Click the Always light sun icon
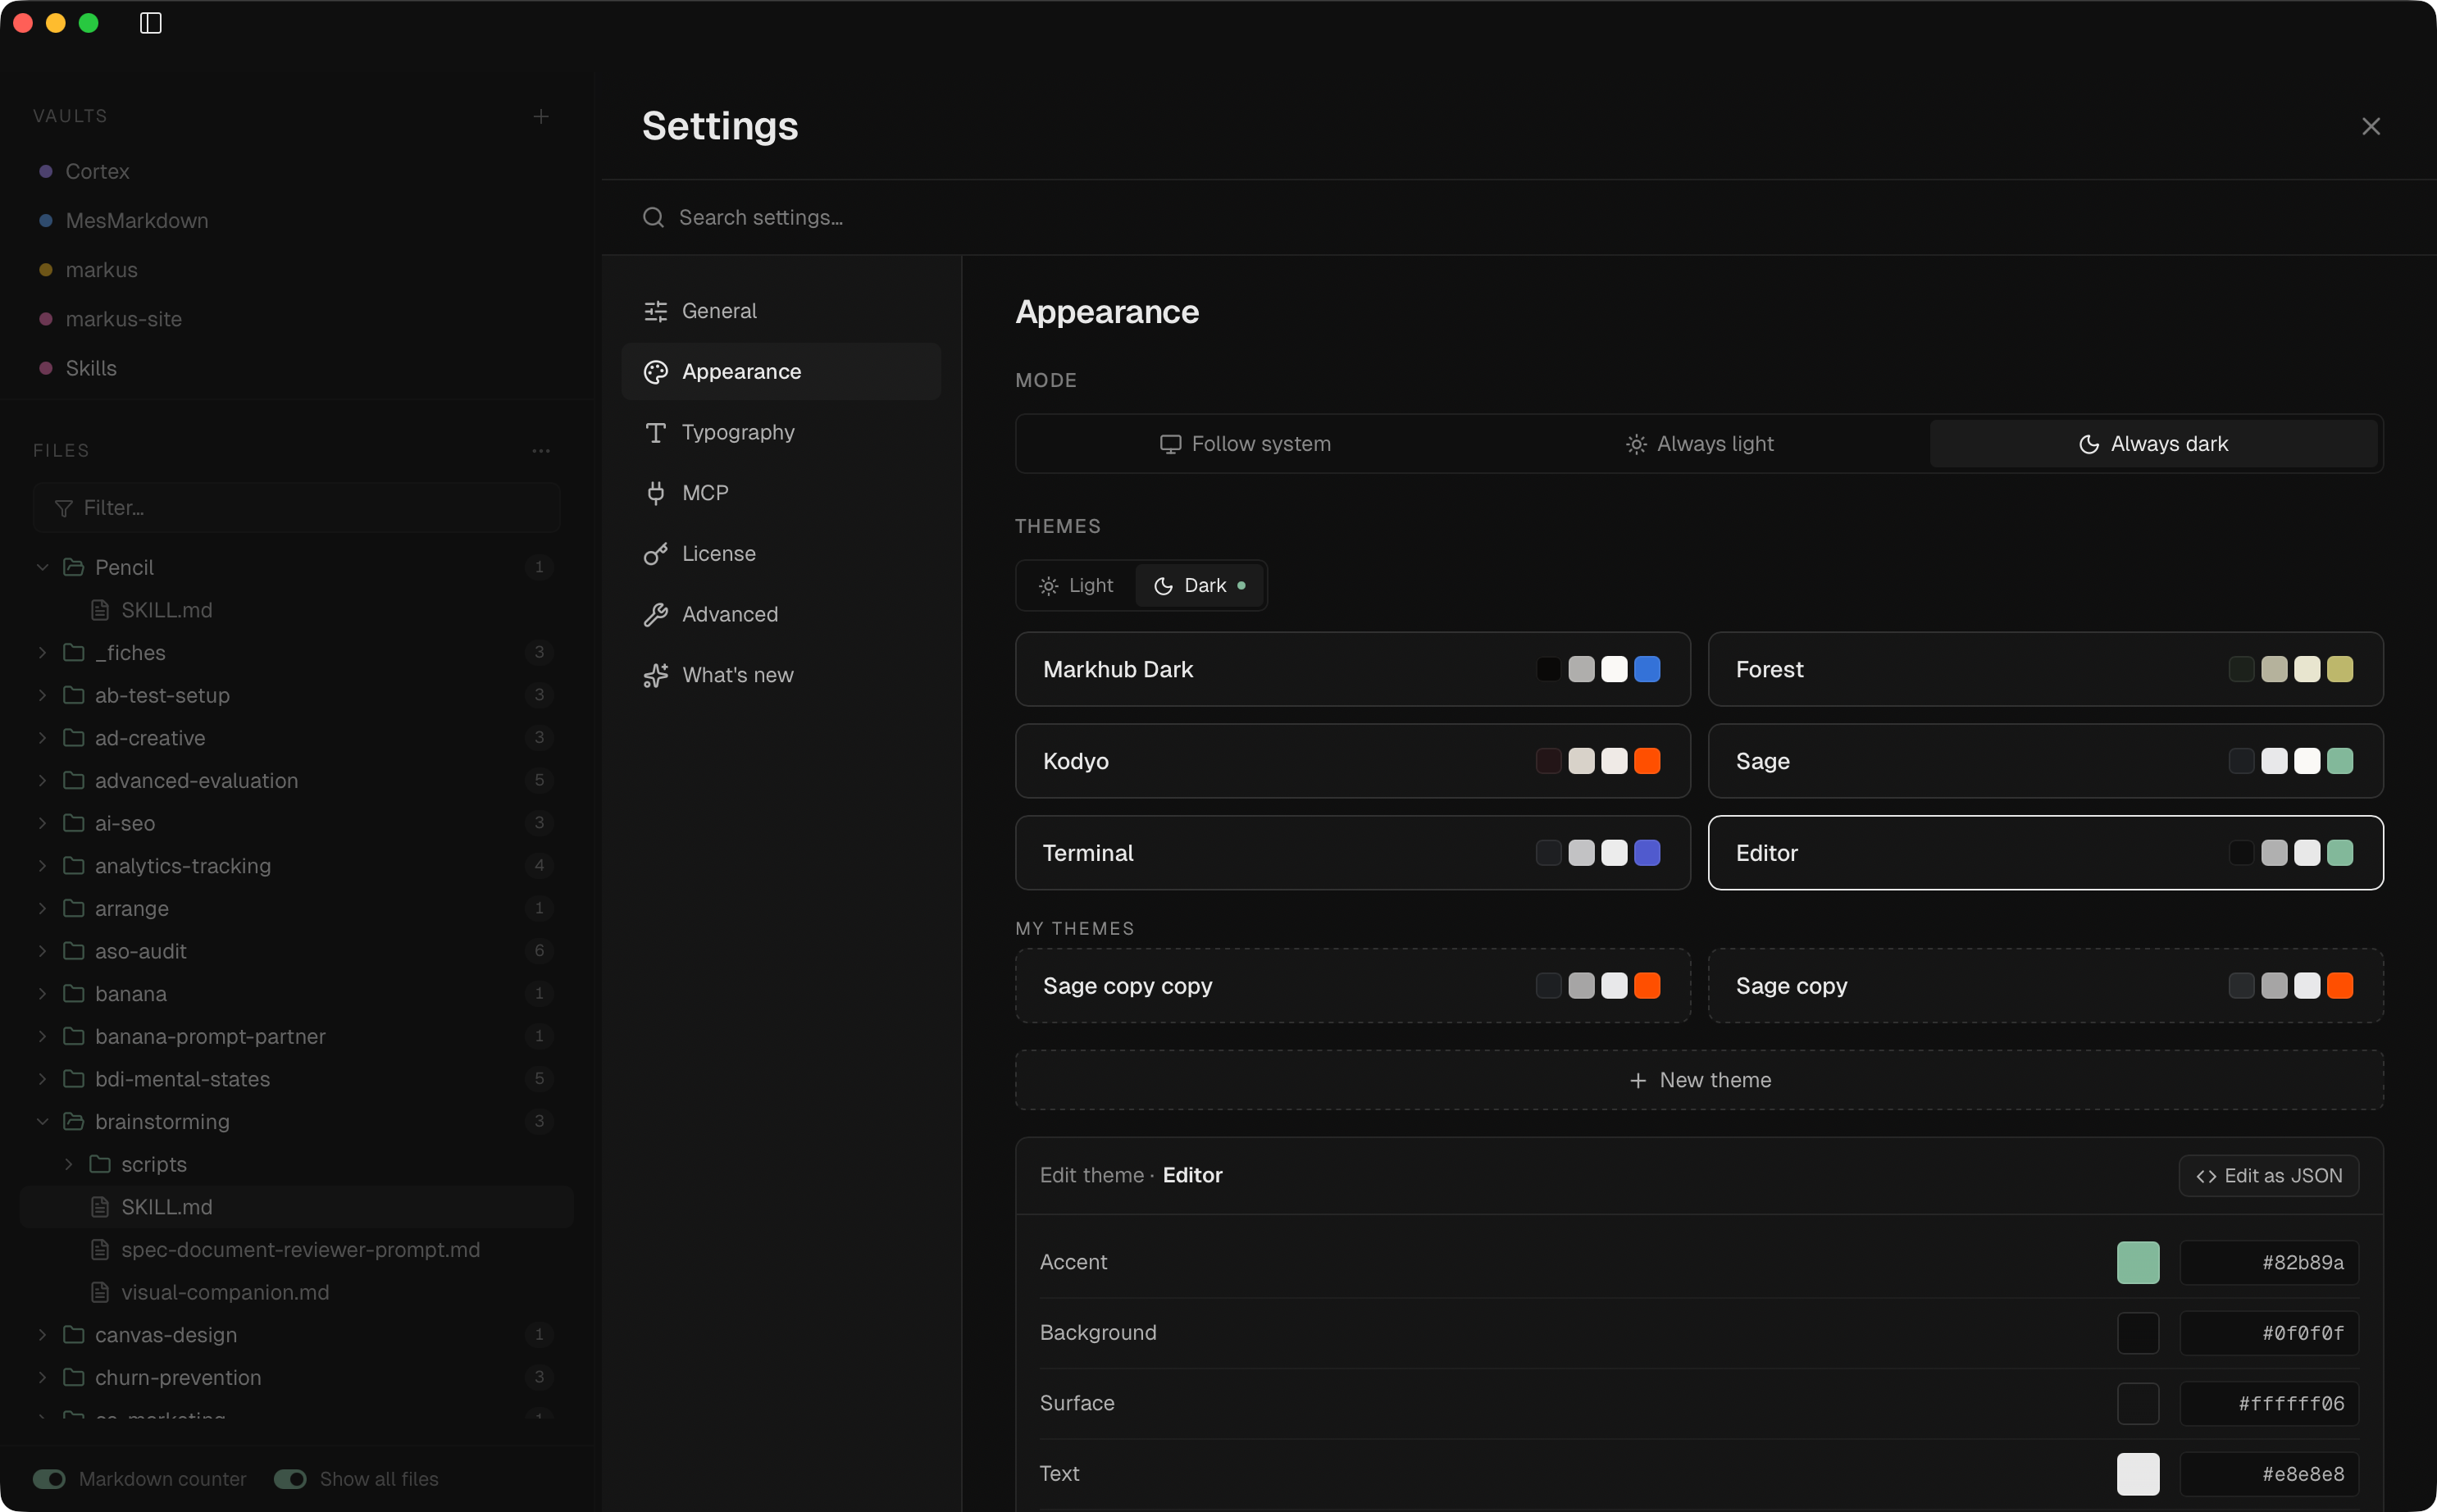The image size is (2437, 1512). click(1636, 444)
